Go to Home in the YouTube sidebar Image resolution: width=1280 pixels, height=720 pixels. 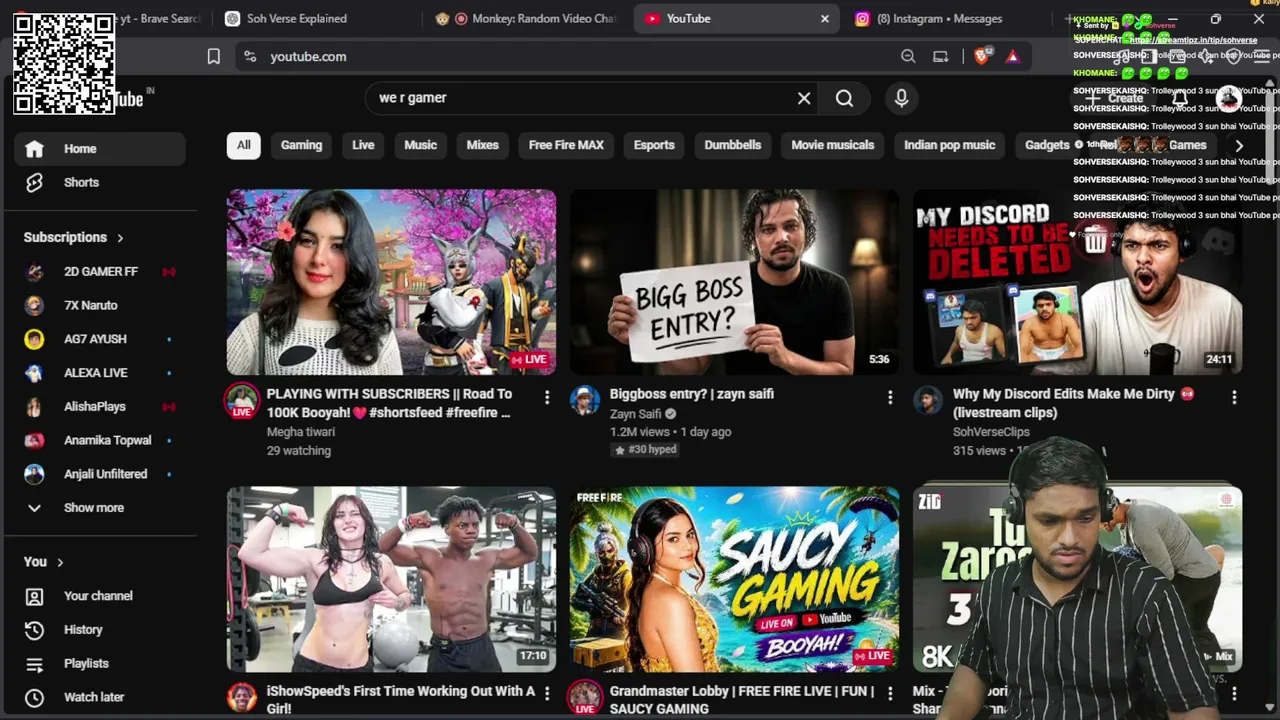(x=100, y=149)
